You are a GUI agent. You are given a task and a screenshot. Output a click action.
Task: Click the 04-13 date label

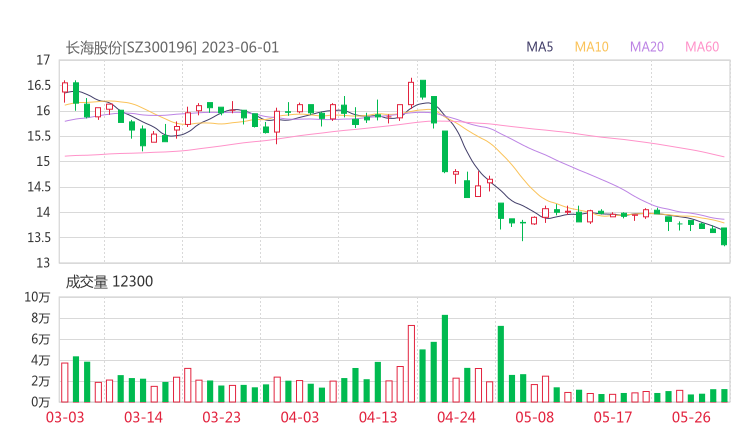(378, 417)
